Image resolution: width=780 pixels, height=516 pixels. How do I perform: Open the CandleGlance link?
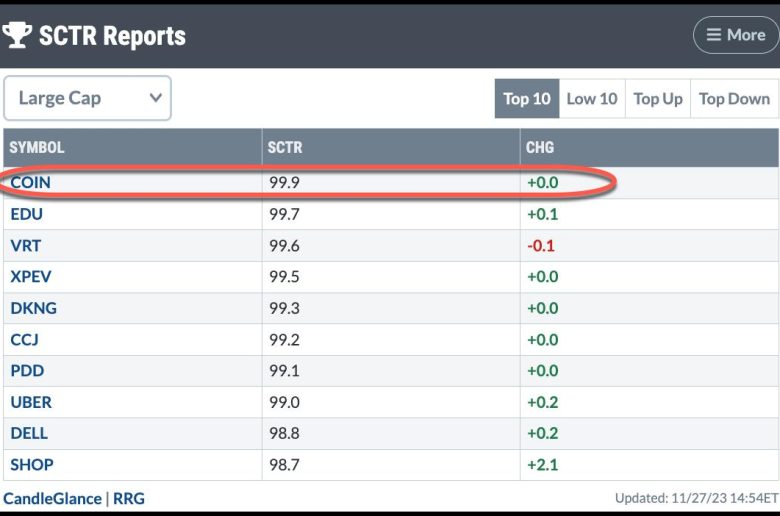52,499
